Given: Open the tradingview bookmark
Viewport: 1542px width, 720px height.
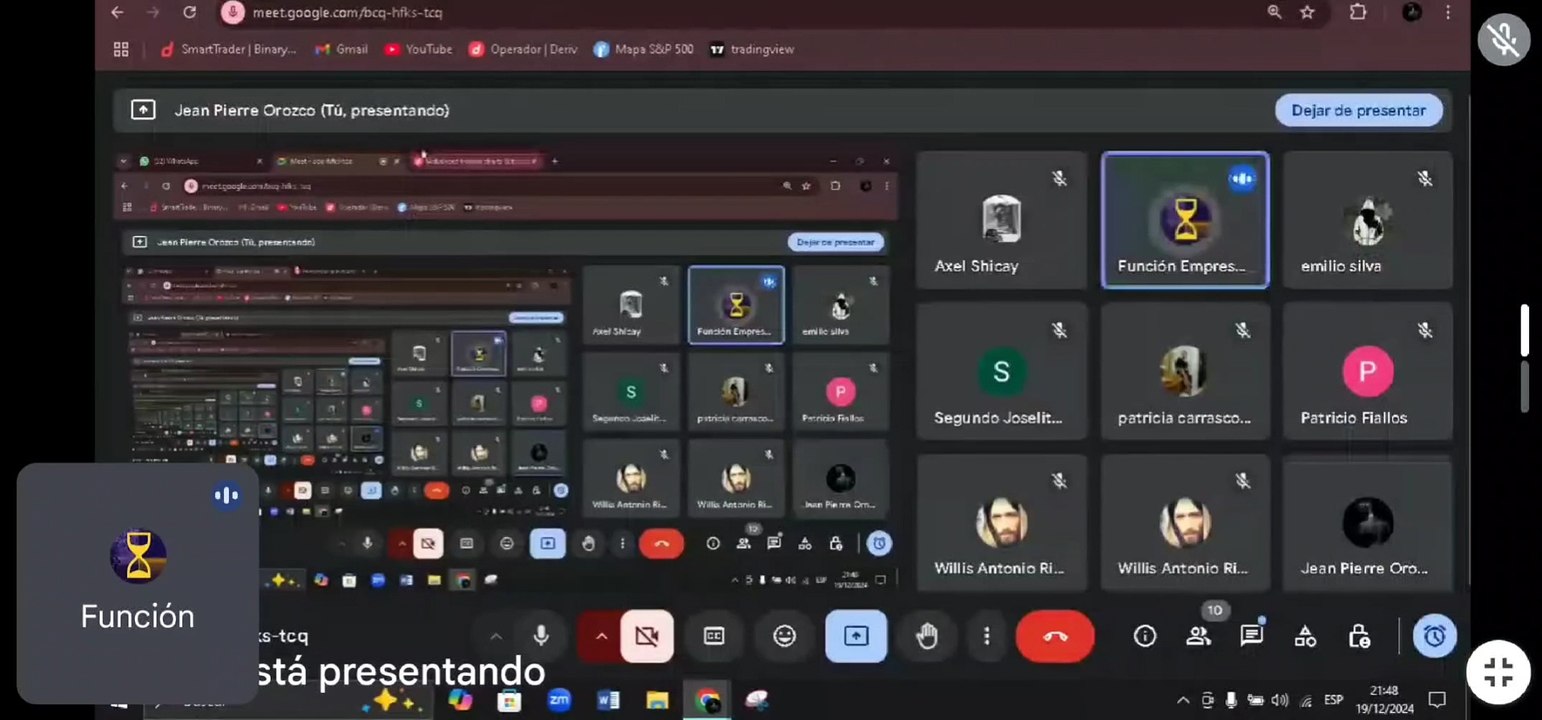Looking at the screenshot, I should coord(751,49).
